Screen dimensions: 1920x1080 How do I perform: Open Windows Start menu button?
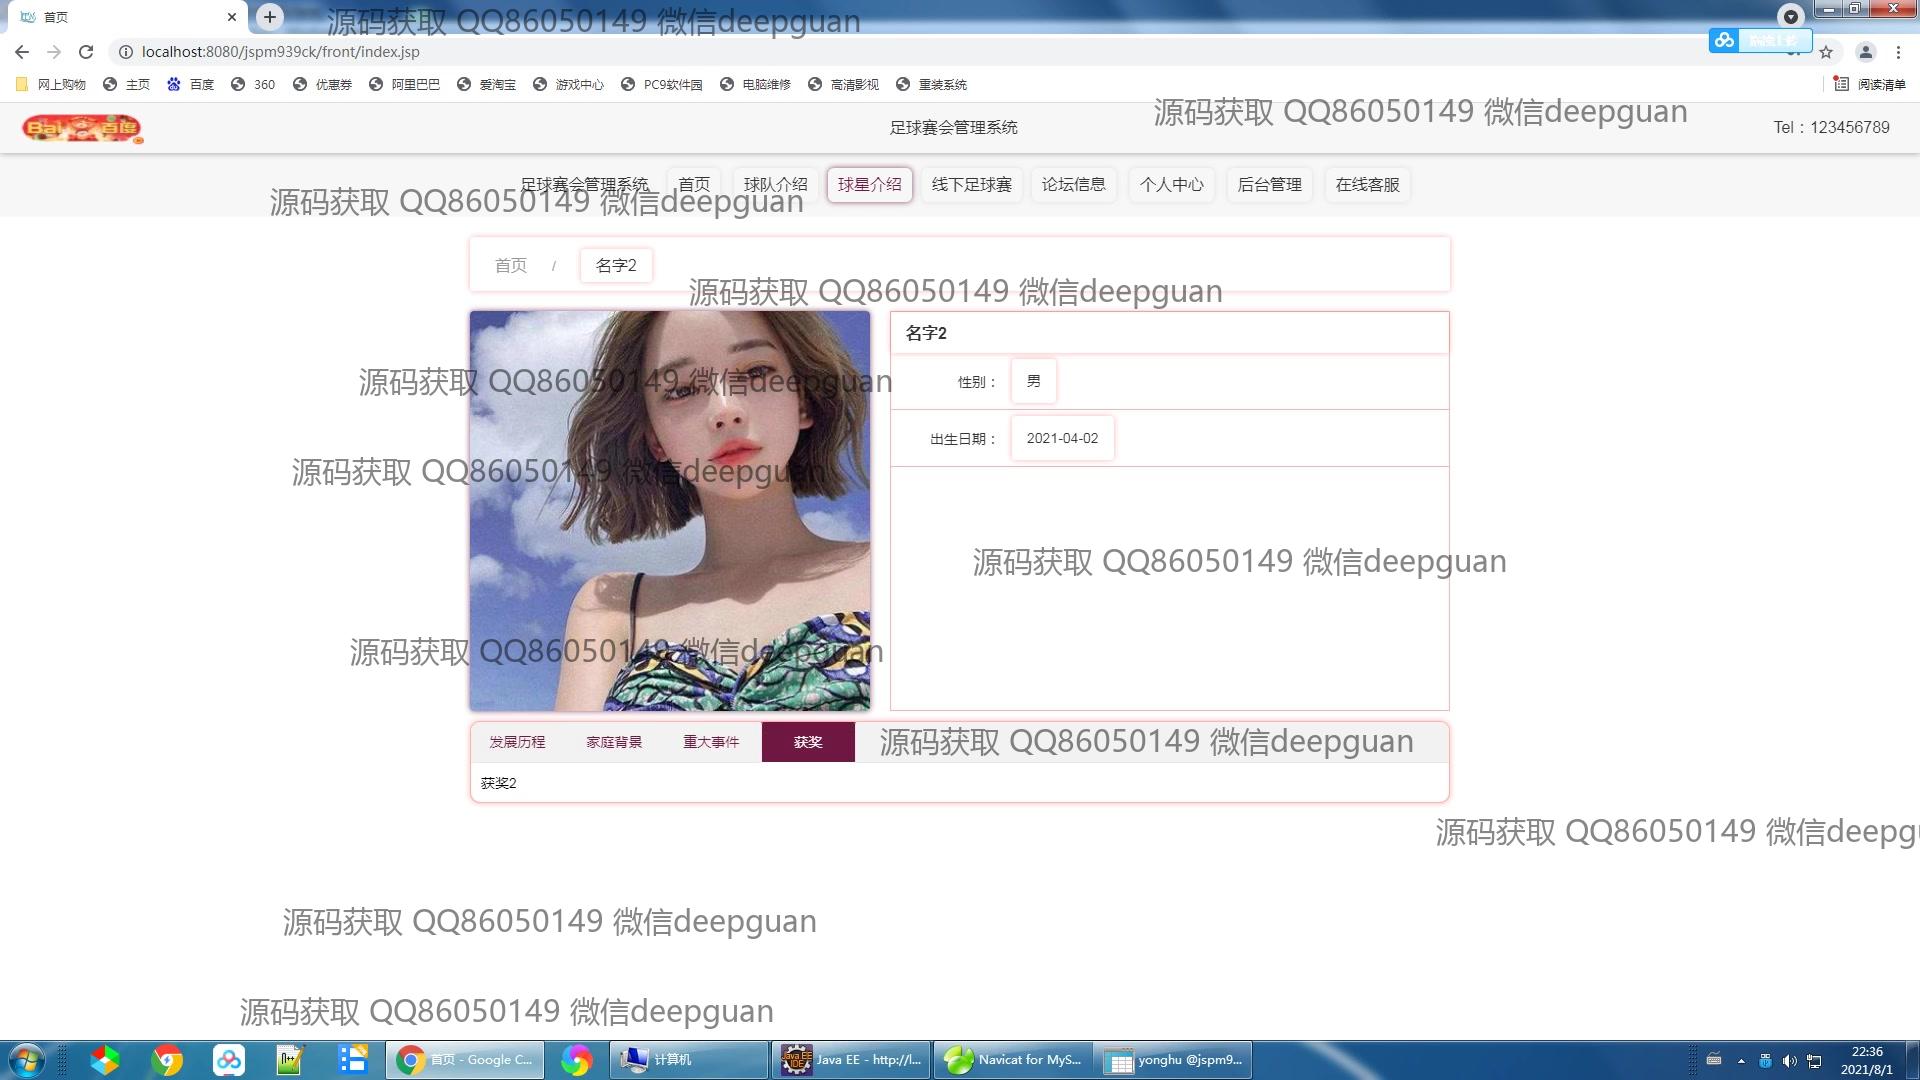point(26,1060)
